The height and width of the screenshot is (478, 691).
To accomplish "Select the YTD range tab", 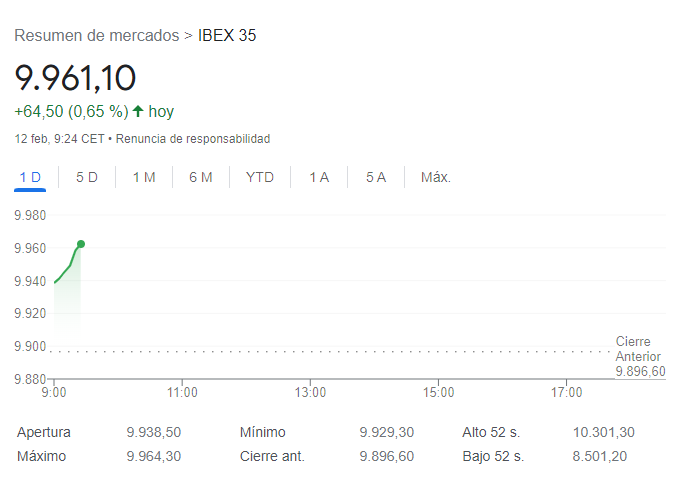I will [x=260, y=177].
